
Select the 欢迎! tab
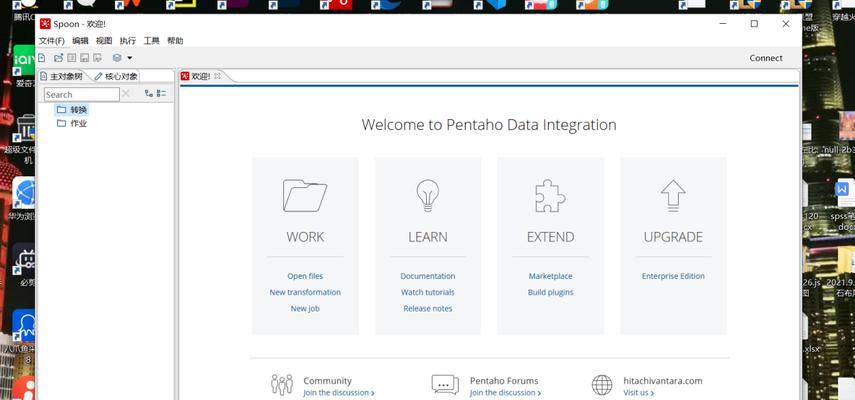tap(201, 76)
